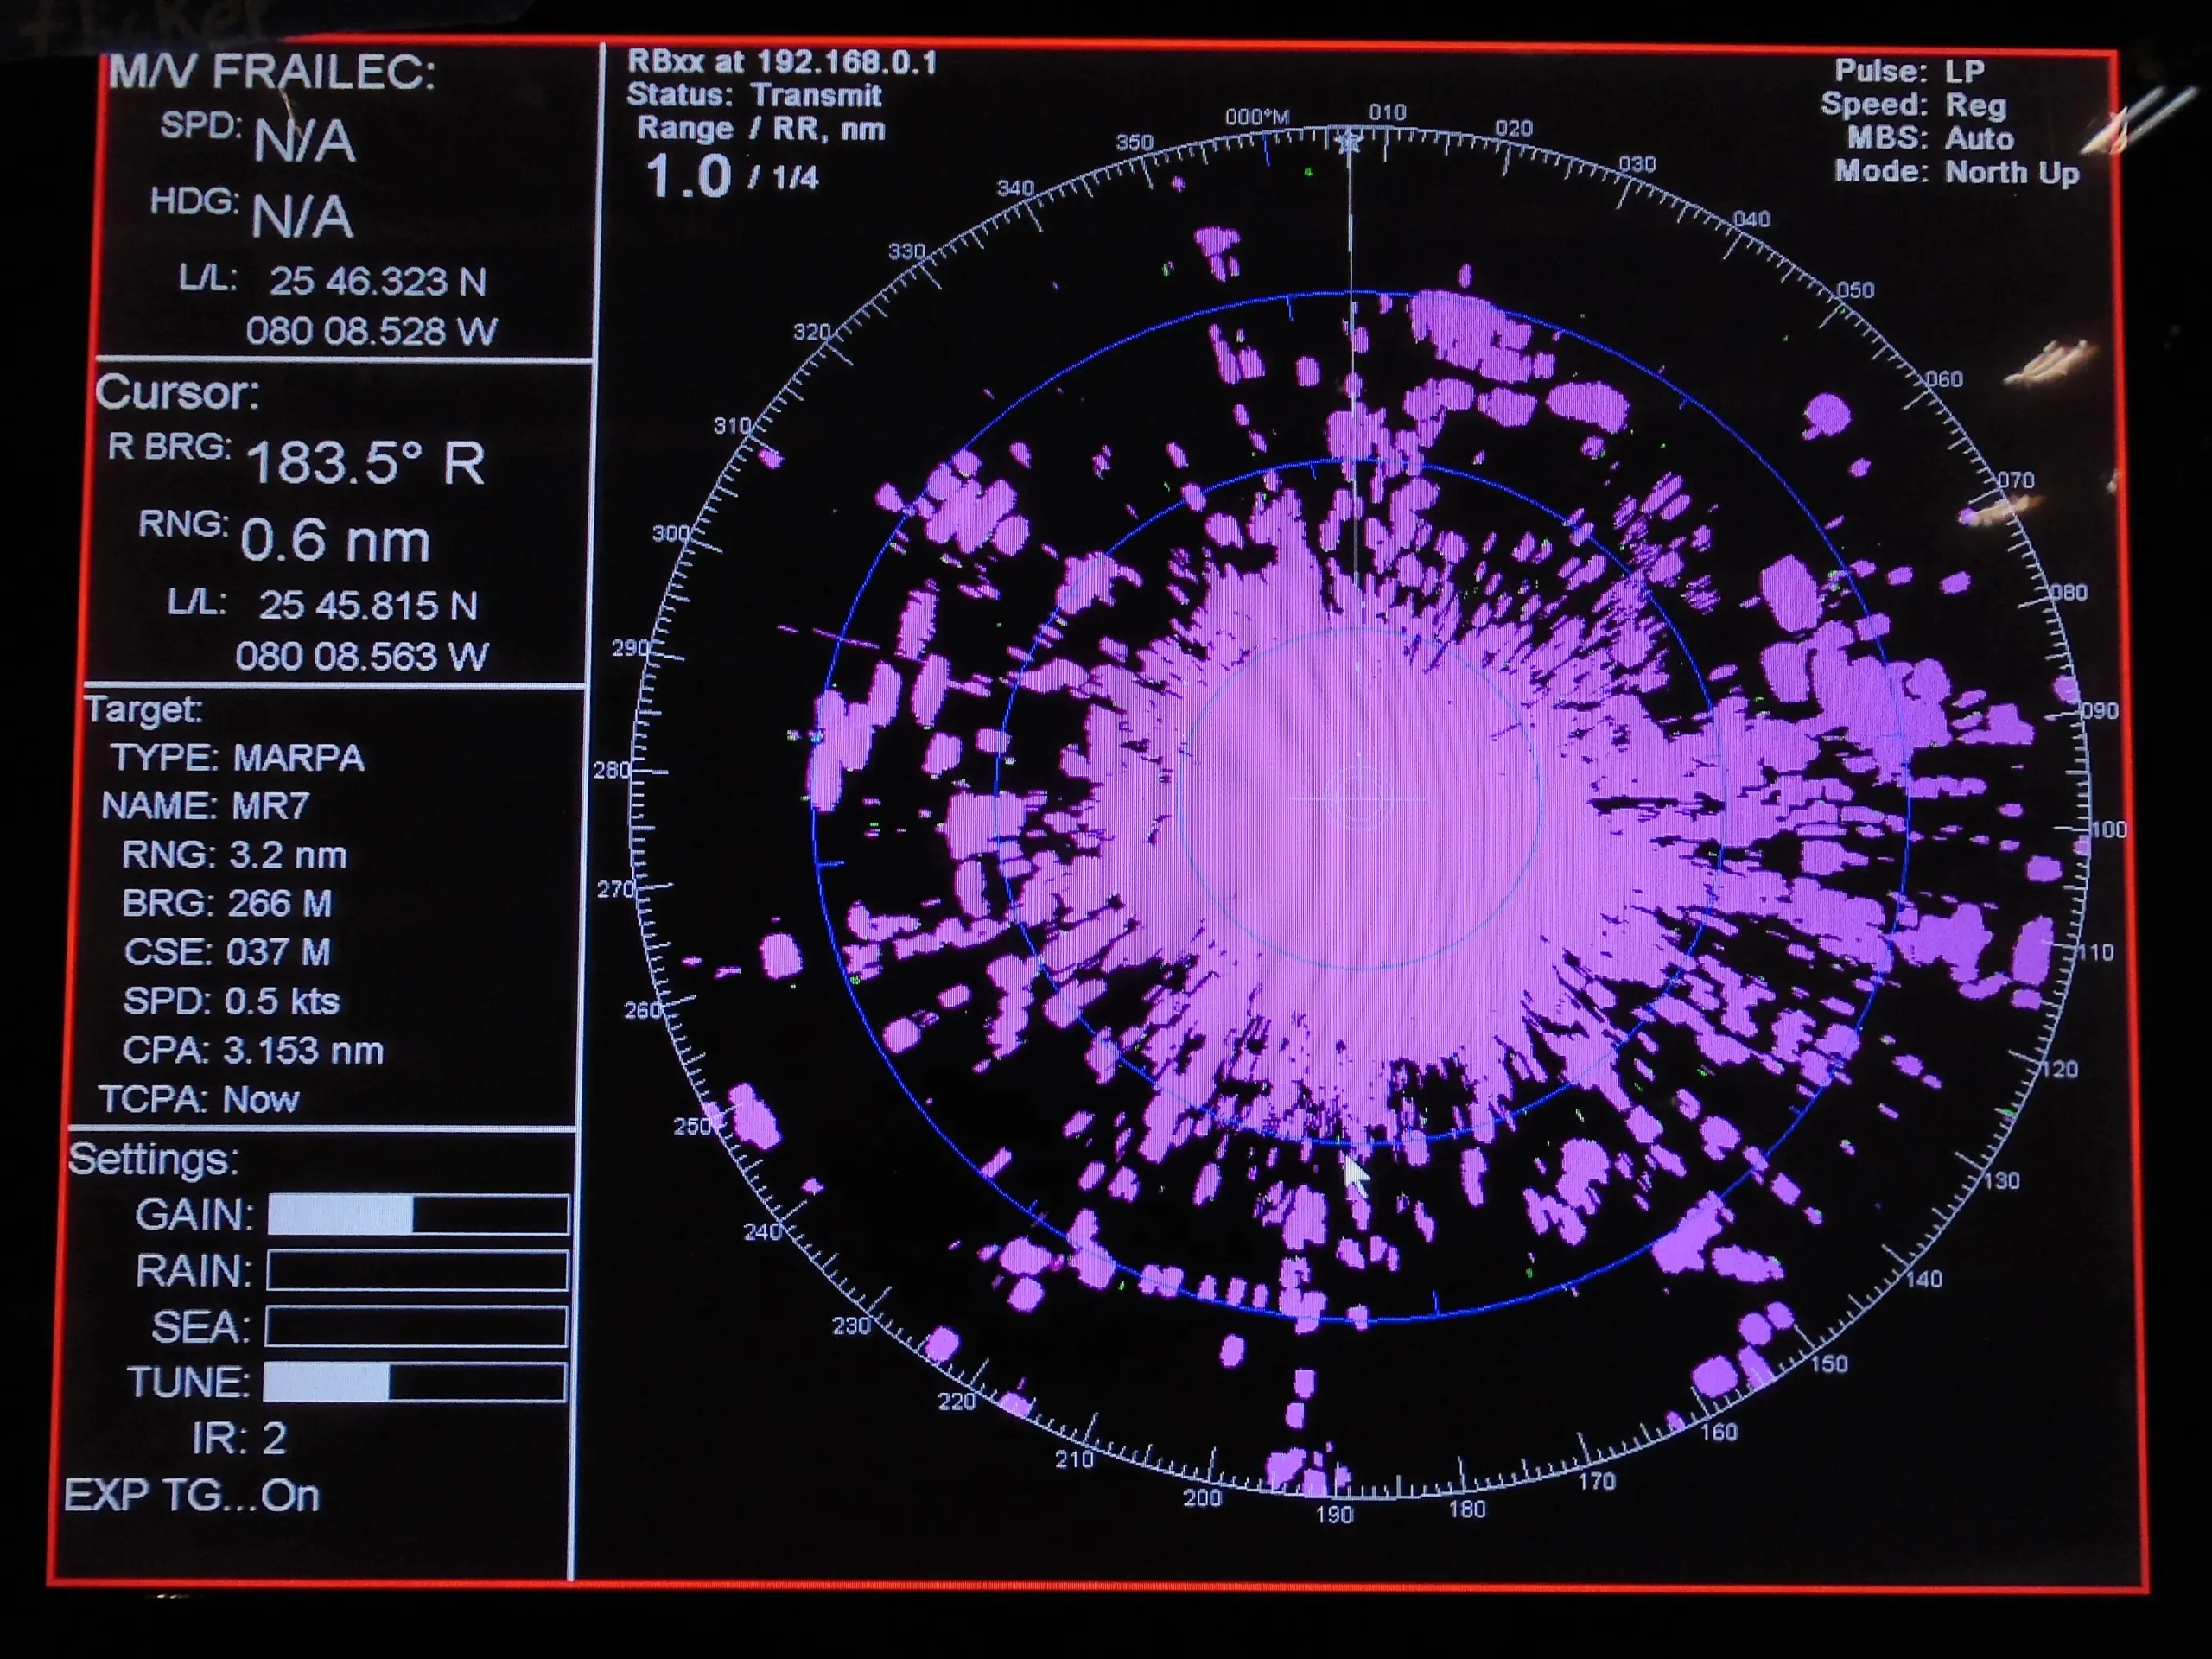The width and height of the screenshot is (2212, 1659).
Task: Select the MARPA target marker at 000°M
Action: pos(1349,143)
